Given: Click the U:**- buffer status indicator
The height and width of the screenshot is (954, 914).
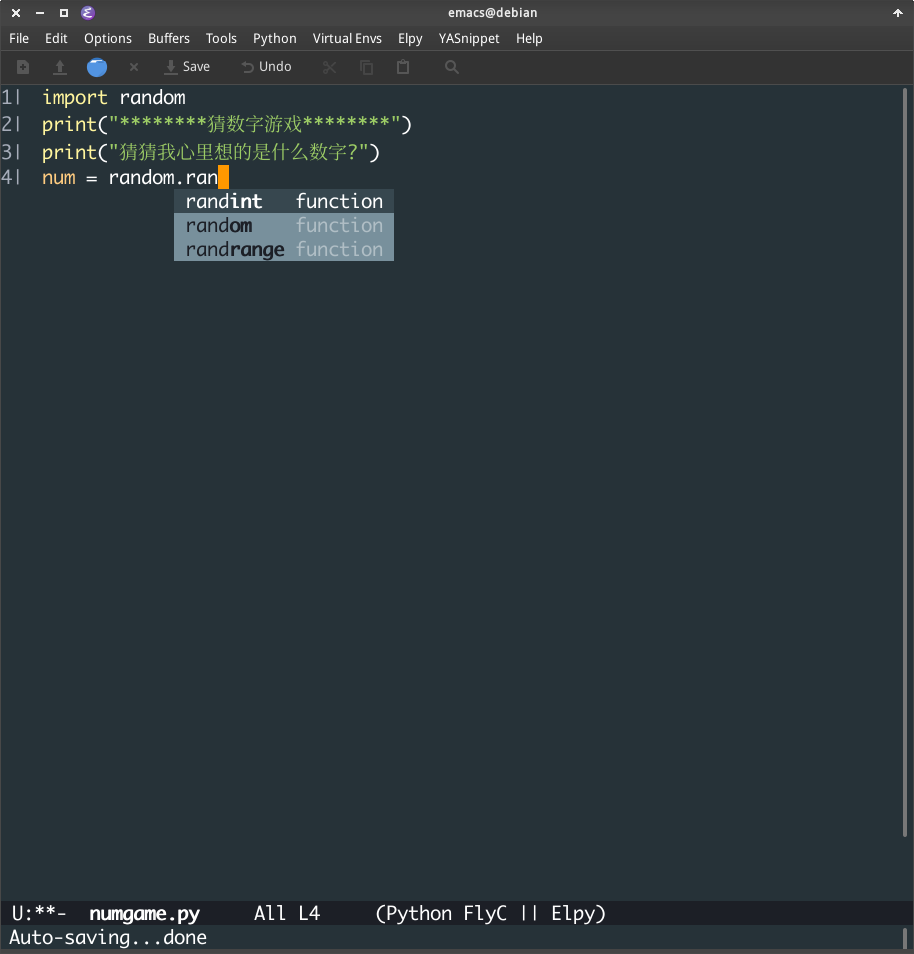Looking at the screenshot, I should pos(38,913).
